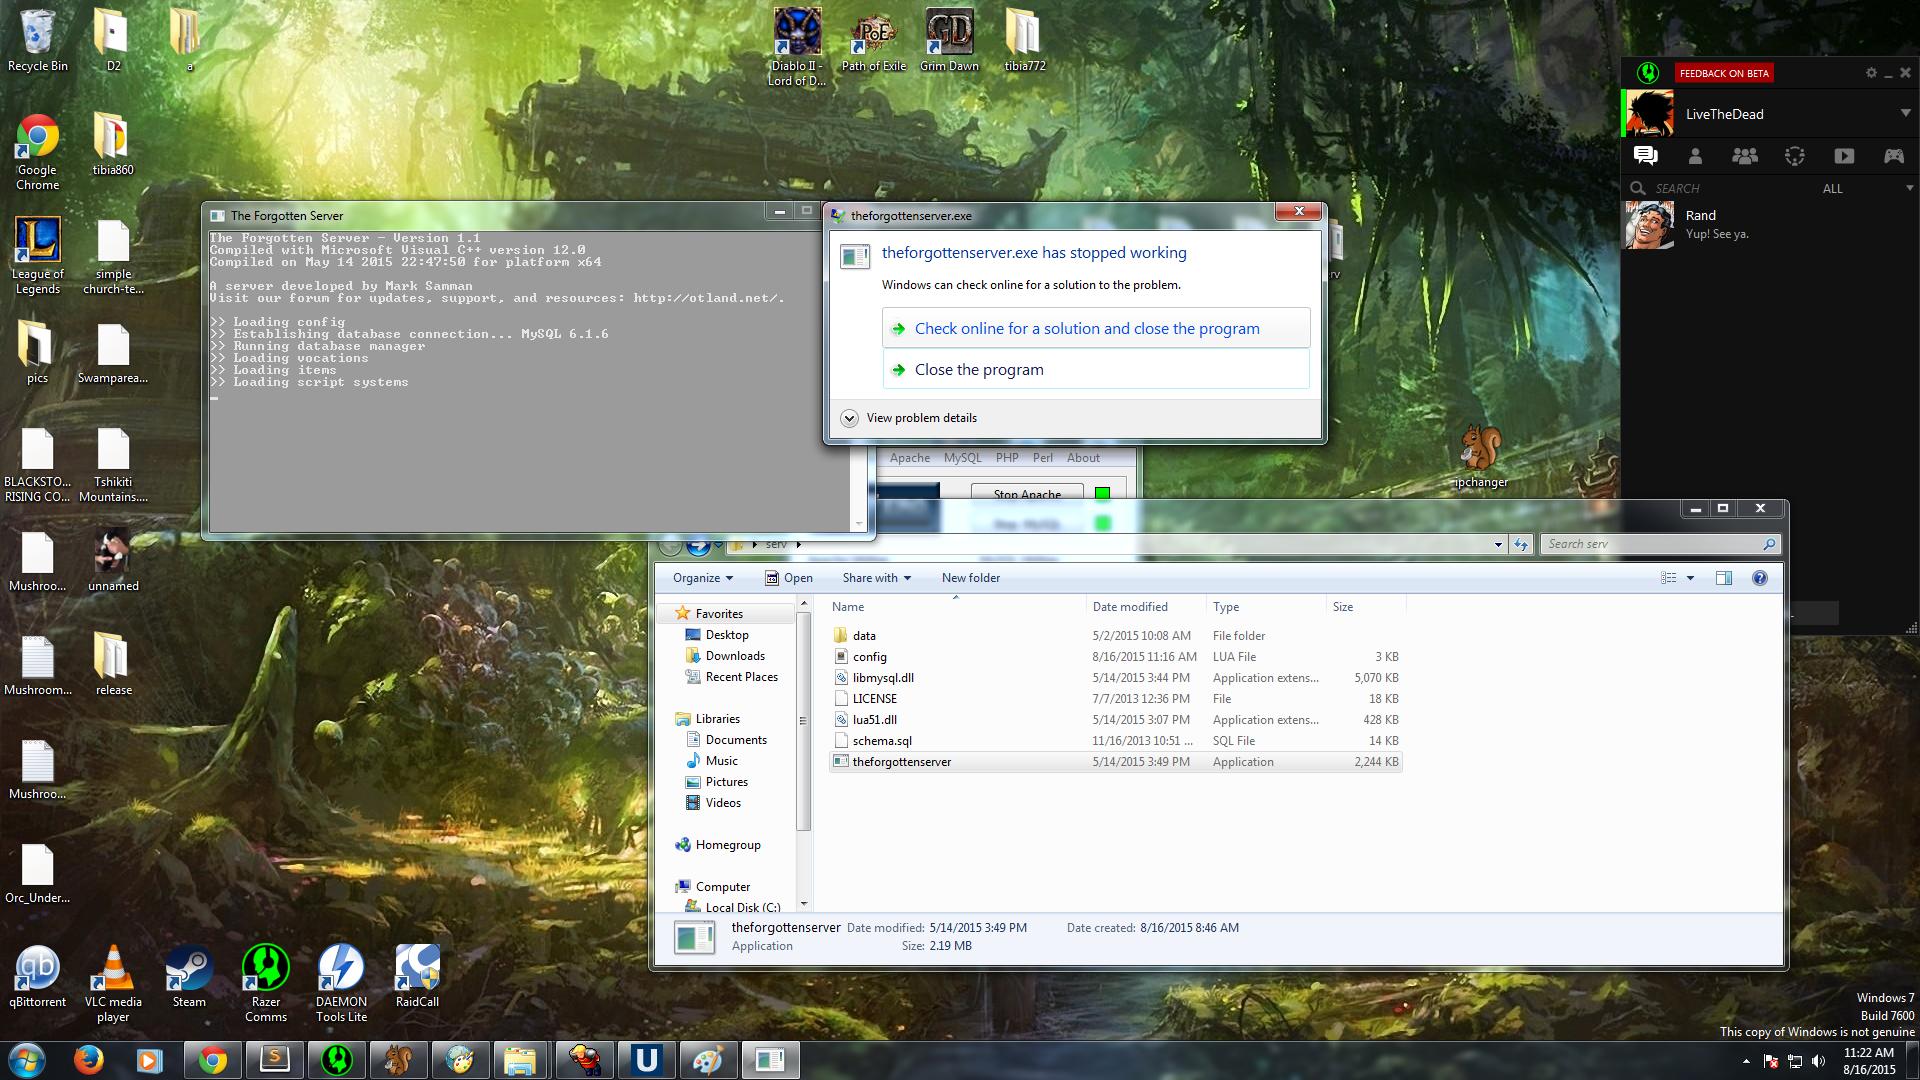Select the libmysql.dll file
The image size is (1920, 1080).
pos(1115,678)
